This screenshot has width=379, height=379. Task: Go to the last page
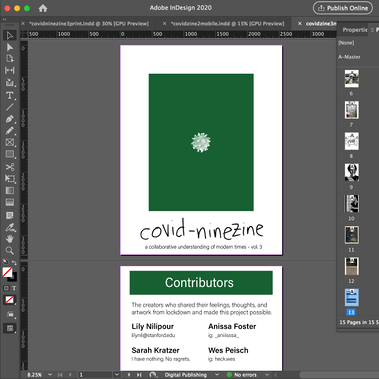[x=139, y=375]
